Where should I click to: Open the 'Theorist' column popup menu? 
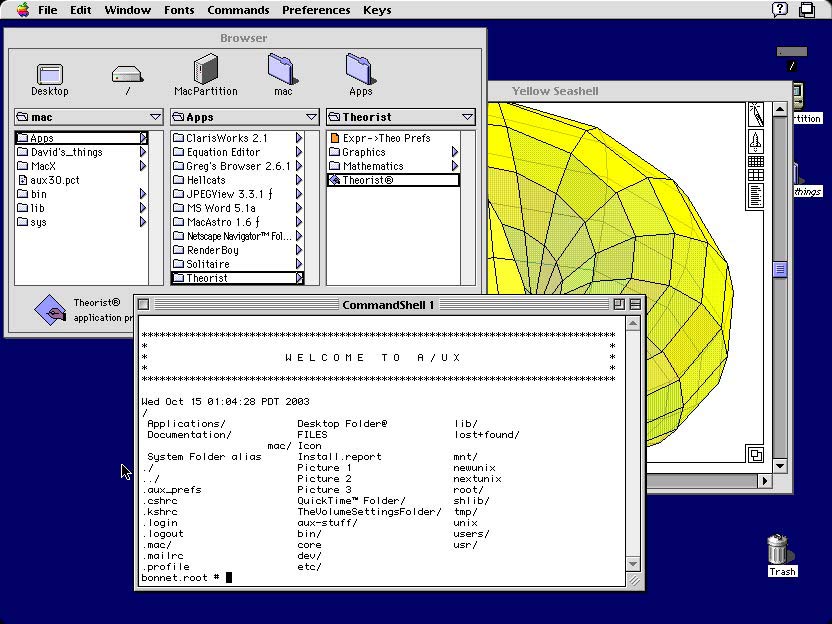[401, 117]
